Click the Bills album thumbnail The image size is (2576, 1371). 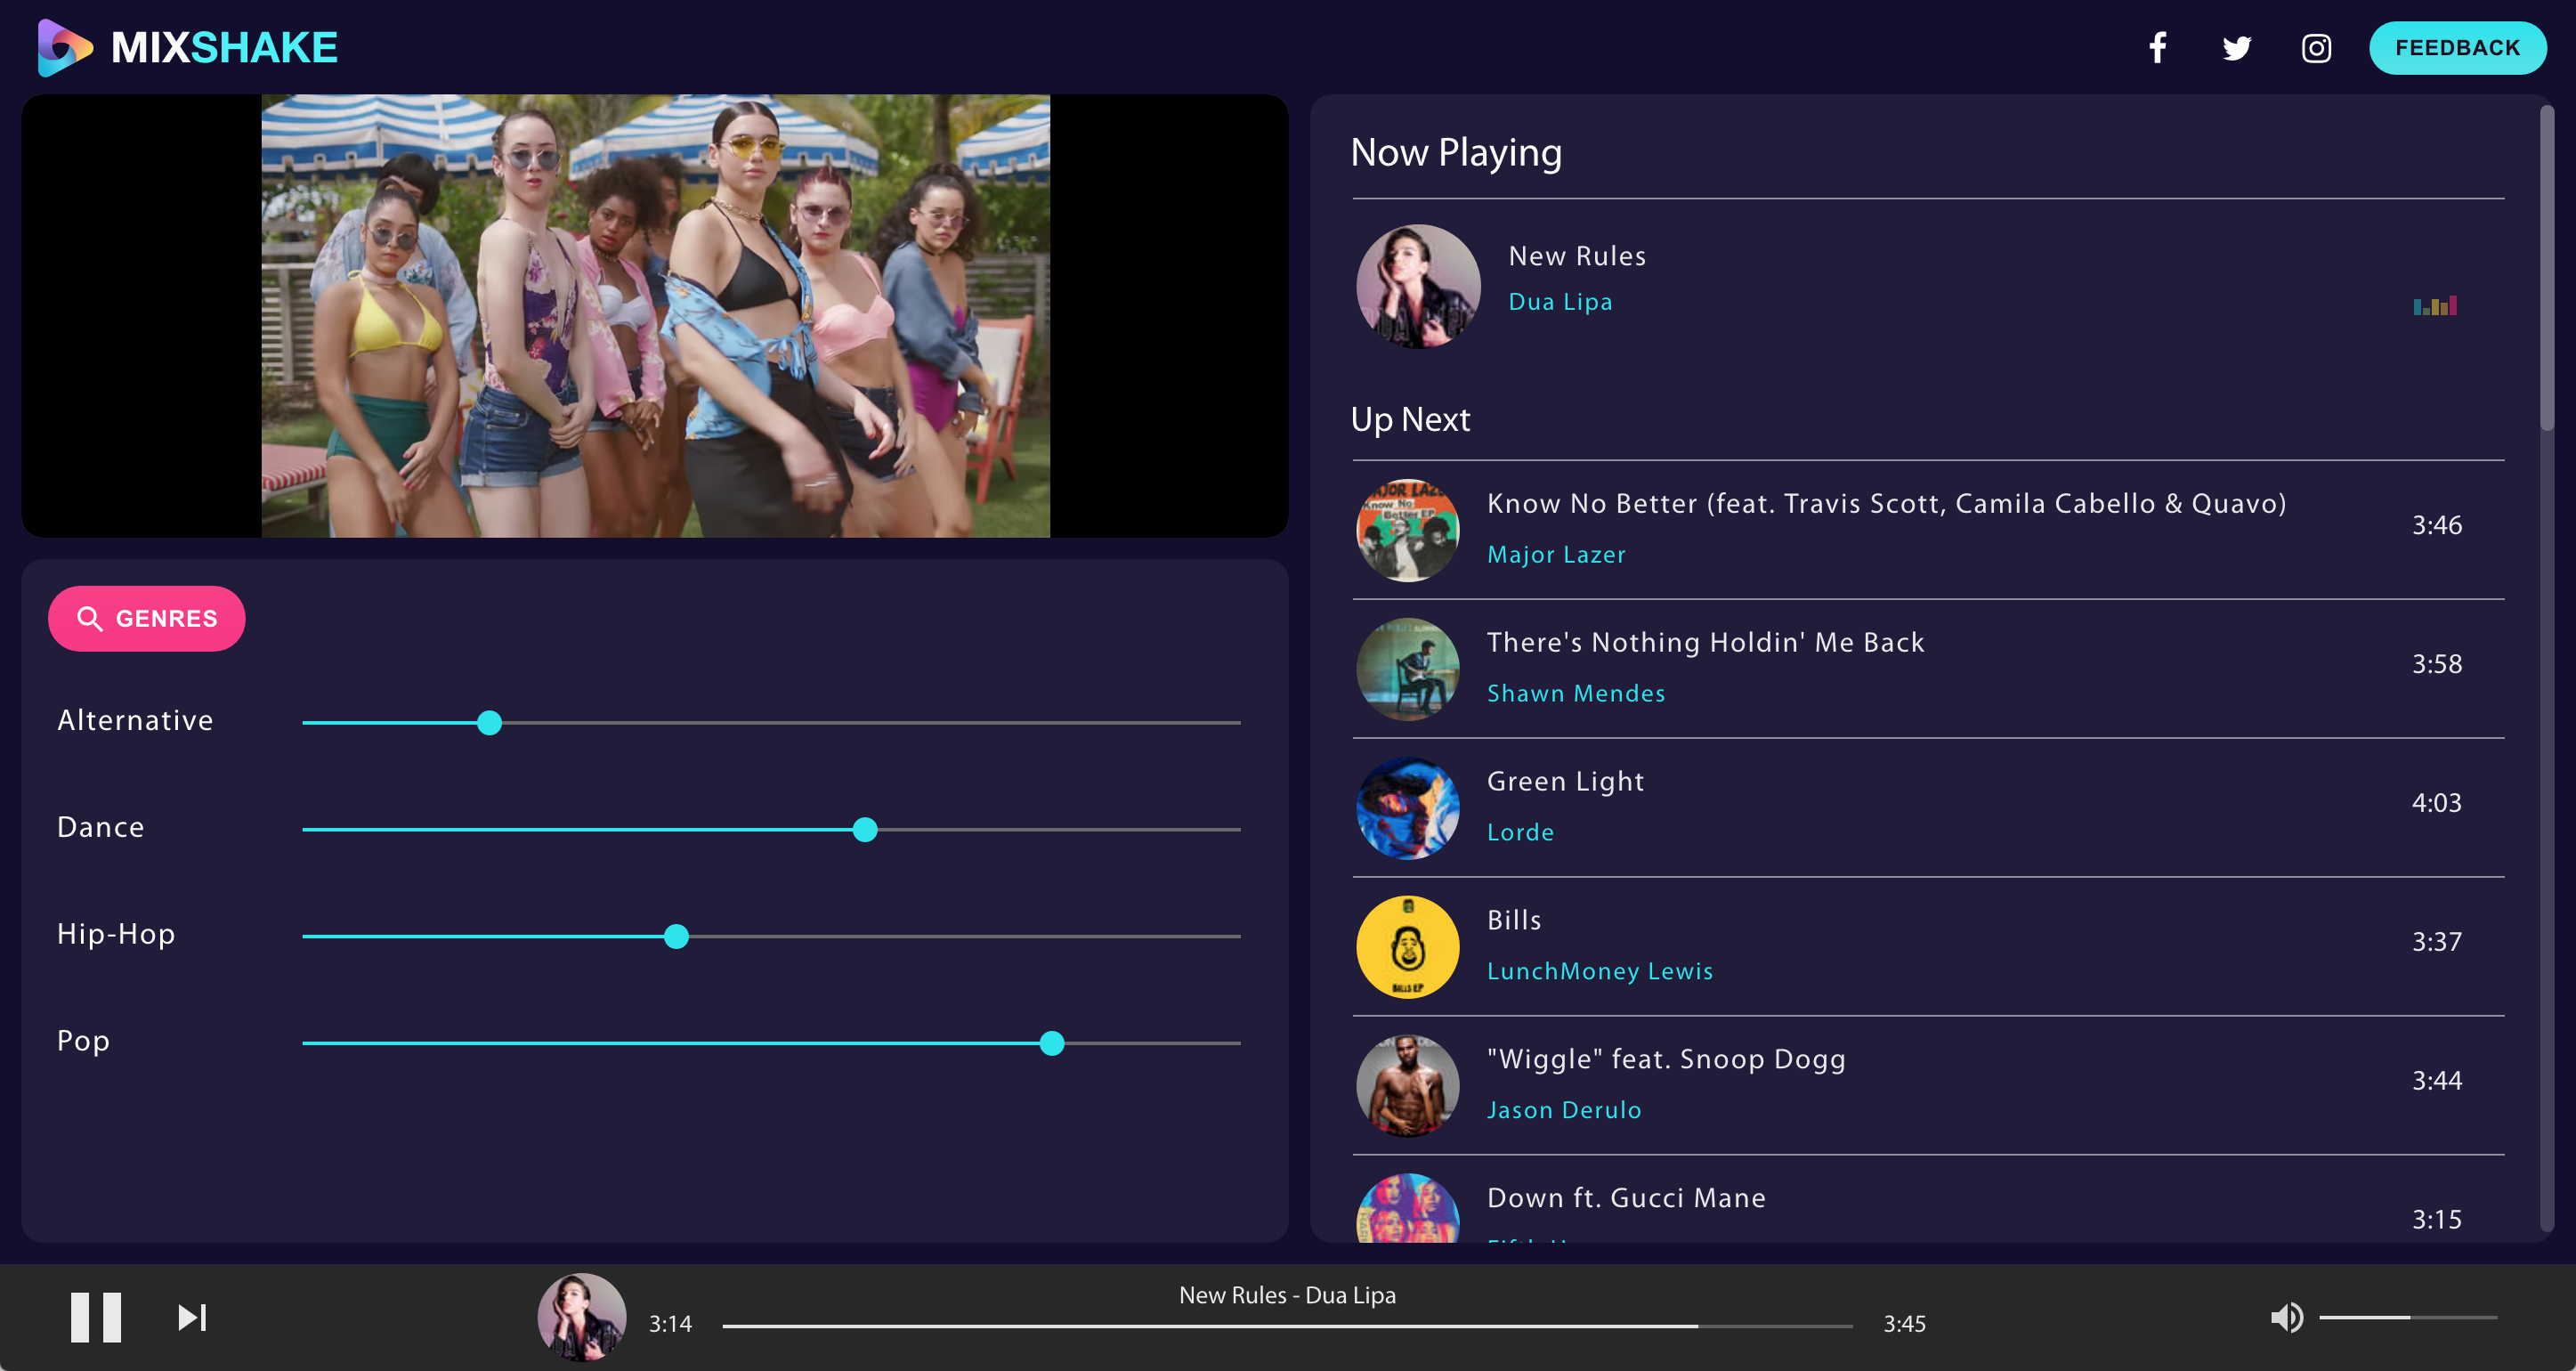tap(1407, 946)
